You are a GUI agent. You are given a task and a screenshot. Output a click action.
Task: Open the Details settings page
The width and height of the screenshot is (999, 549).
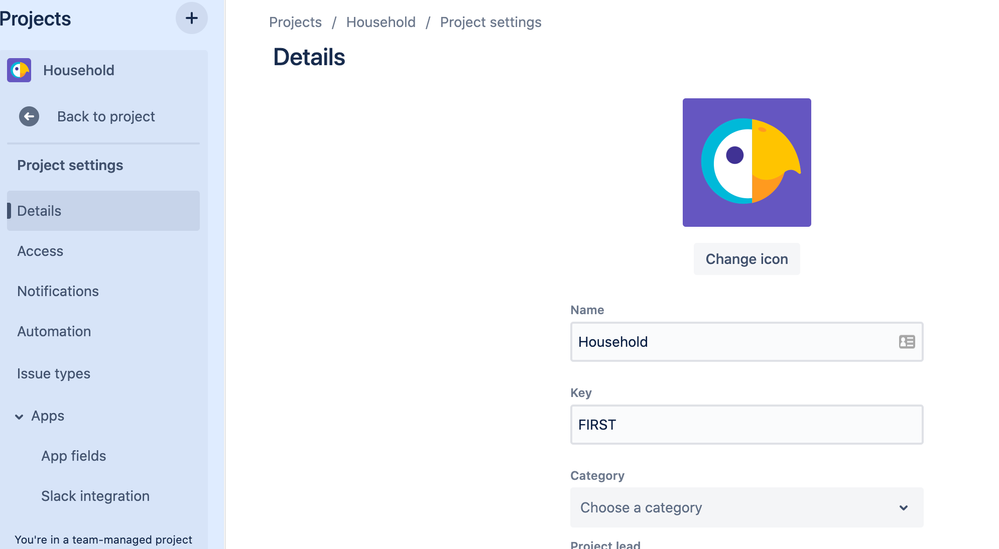coord(103,211)
